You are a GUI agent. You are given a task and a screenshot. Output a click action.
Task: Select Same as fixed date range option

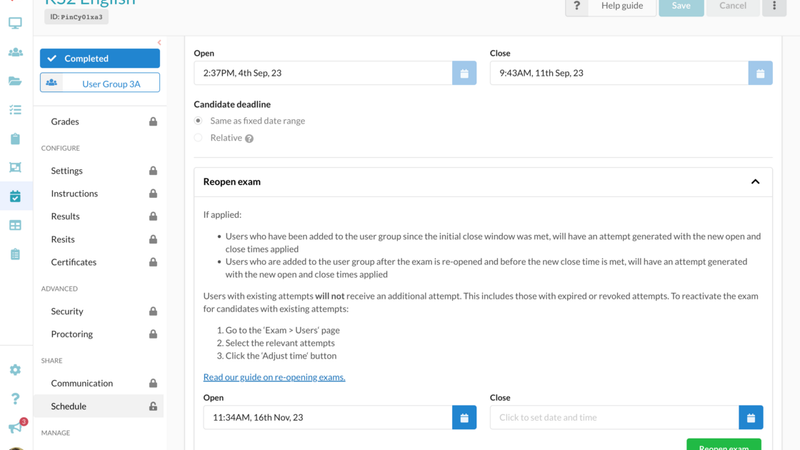pyautogui.click(x=198, y=121)
